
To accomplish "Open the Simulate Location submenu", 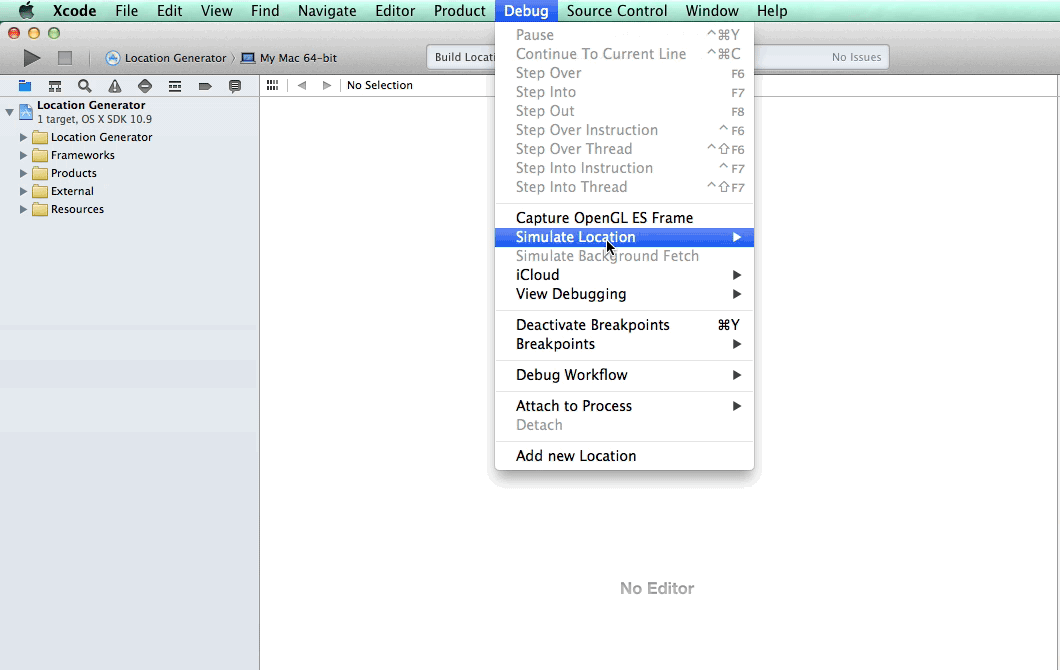I will tap(624, 237).
